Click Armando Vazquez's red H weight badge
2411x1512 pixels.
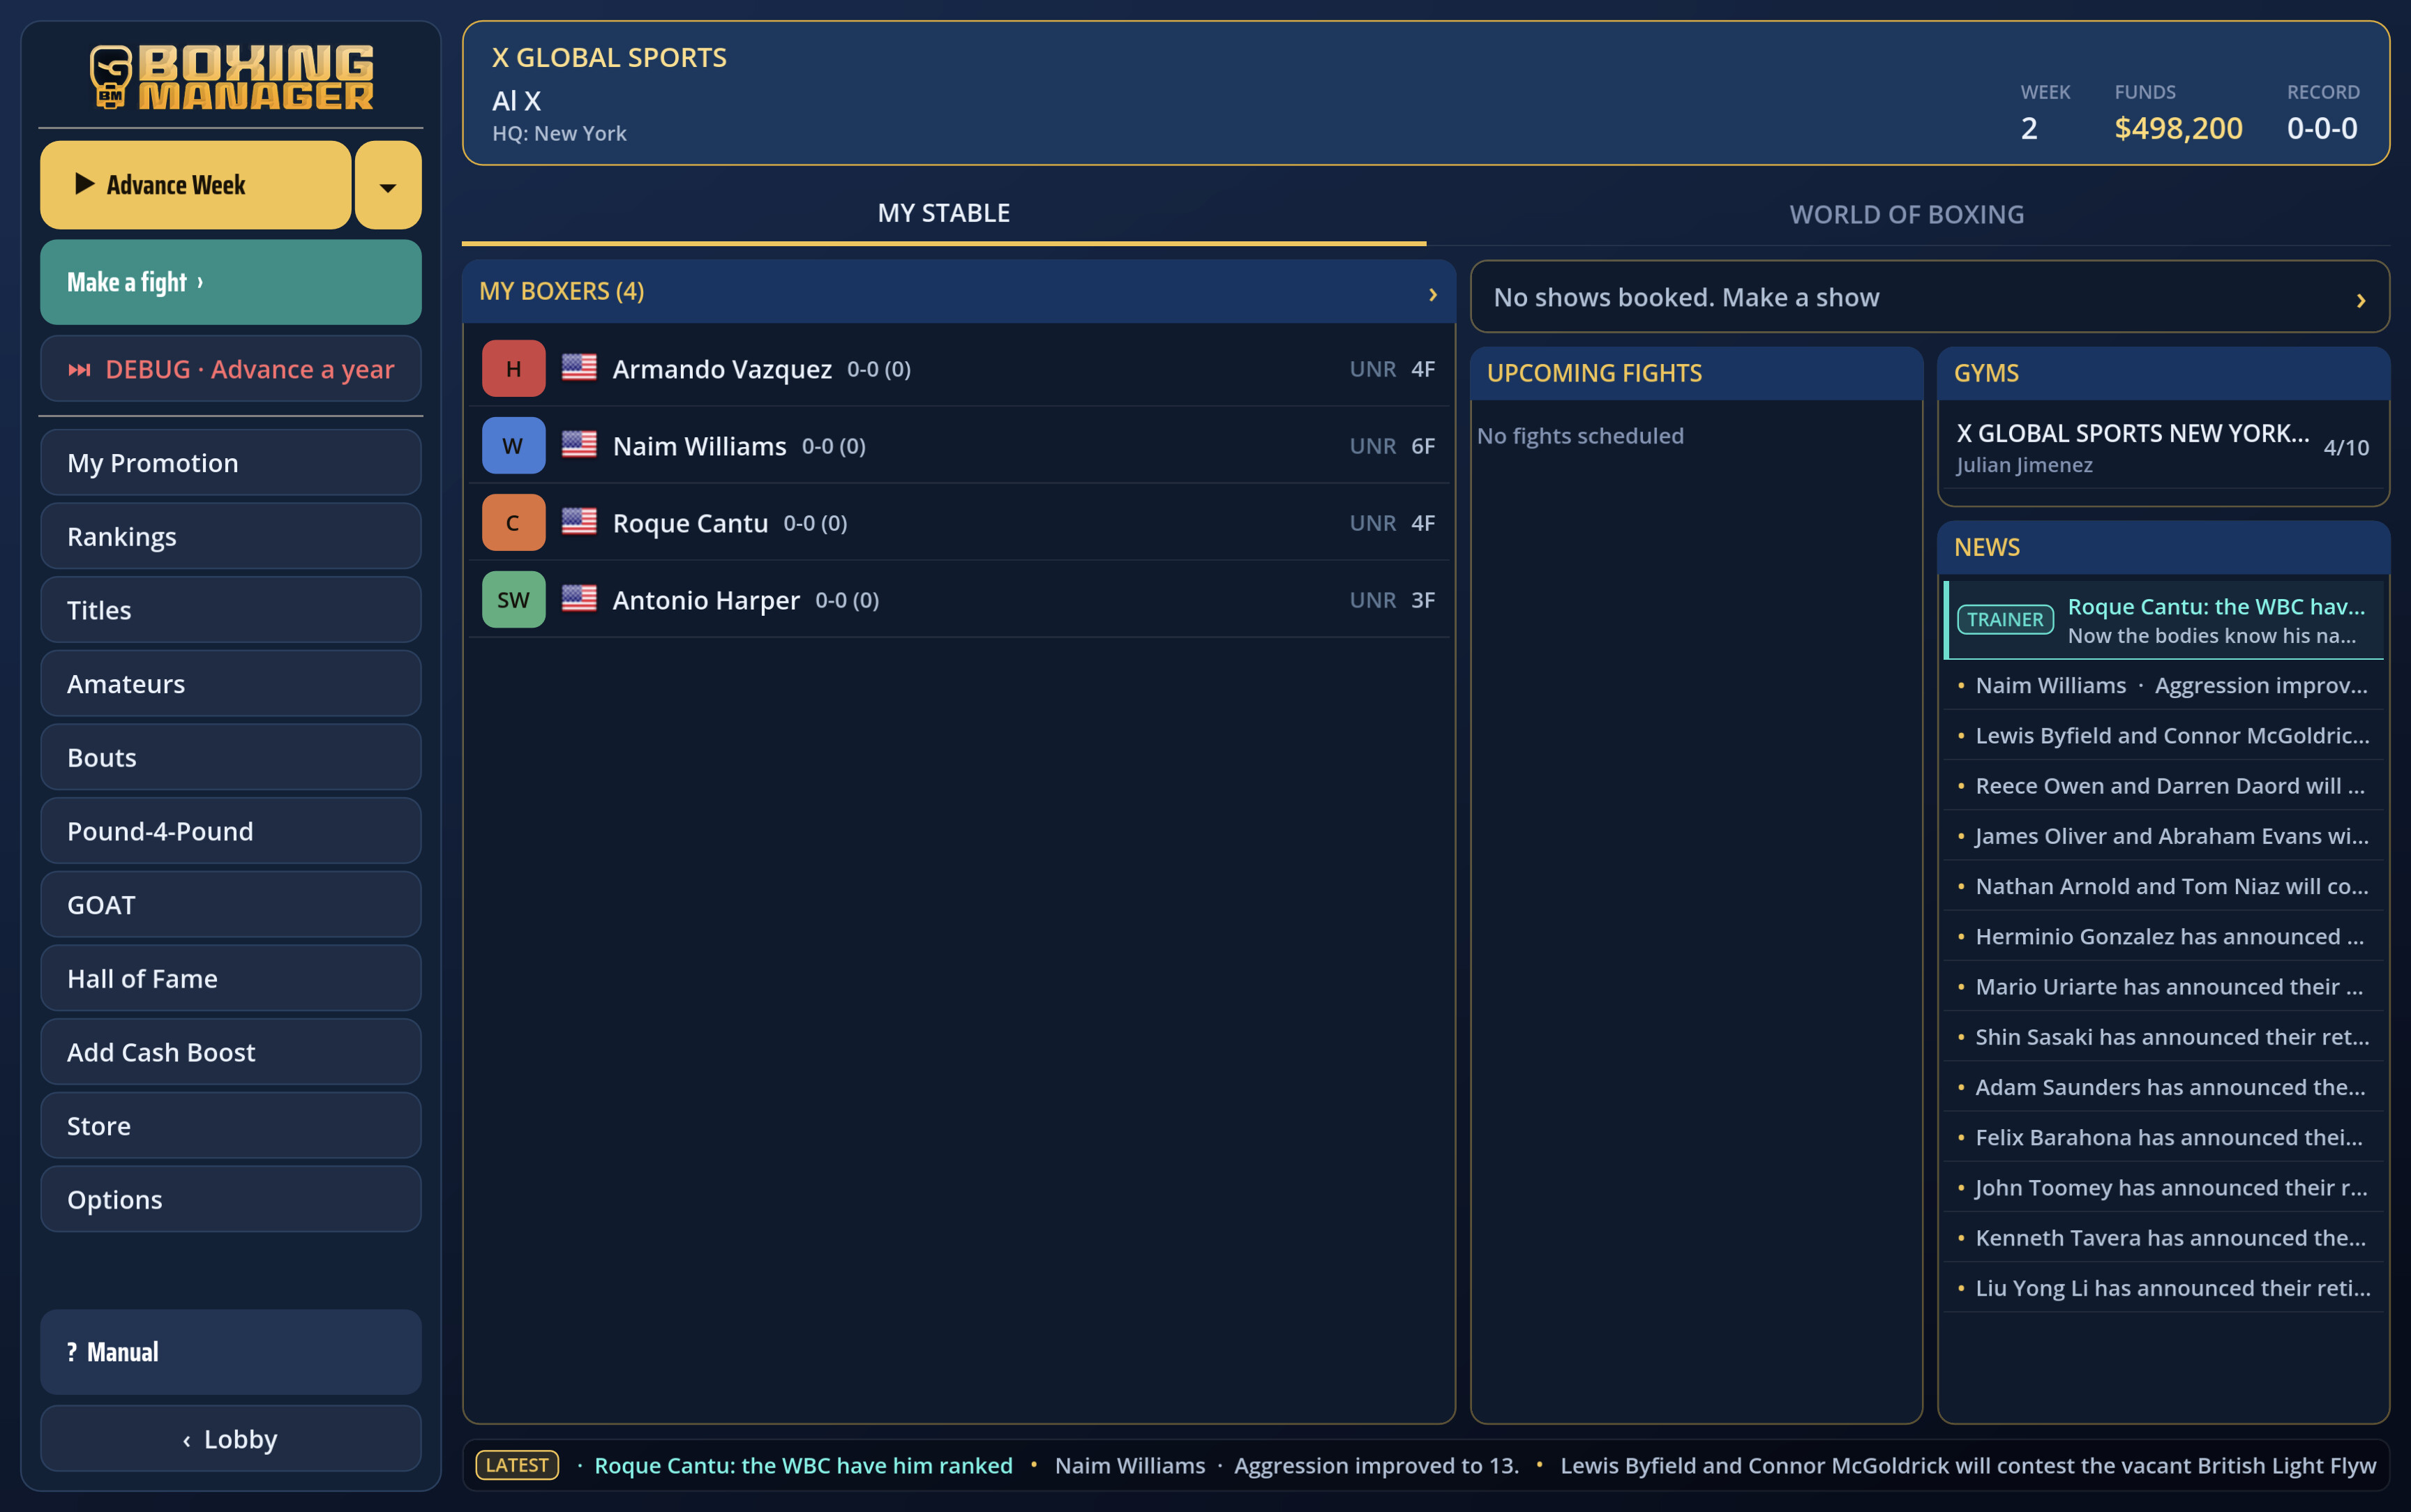coord(513,369)
